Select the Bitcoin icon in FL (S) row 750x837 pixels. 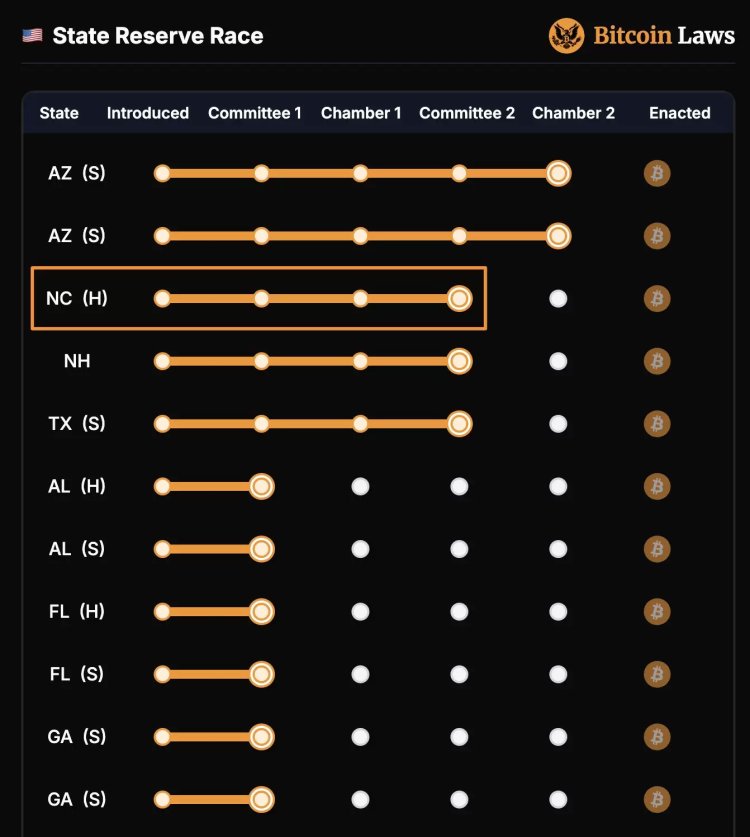click(657, 674)
